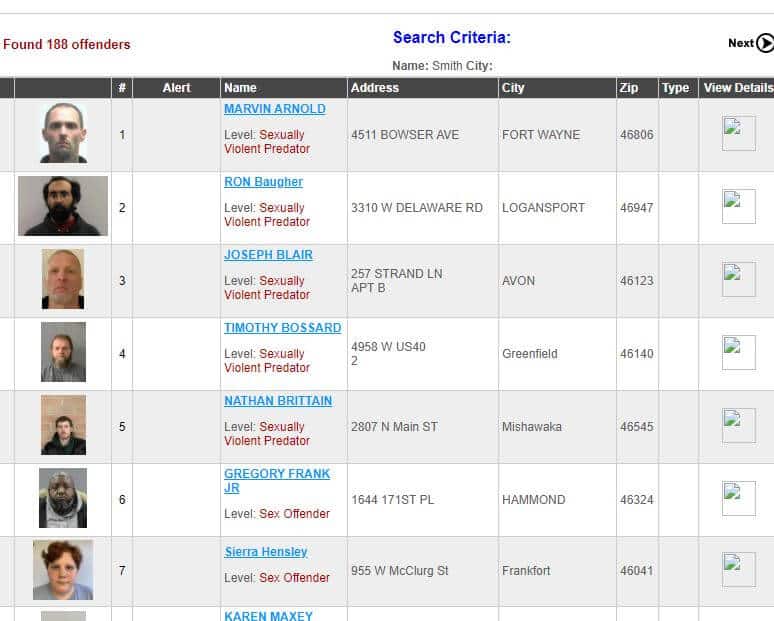Open View Details icon for Greenfield row

pyautogui.click(x=739, y=353)
